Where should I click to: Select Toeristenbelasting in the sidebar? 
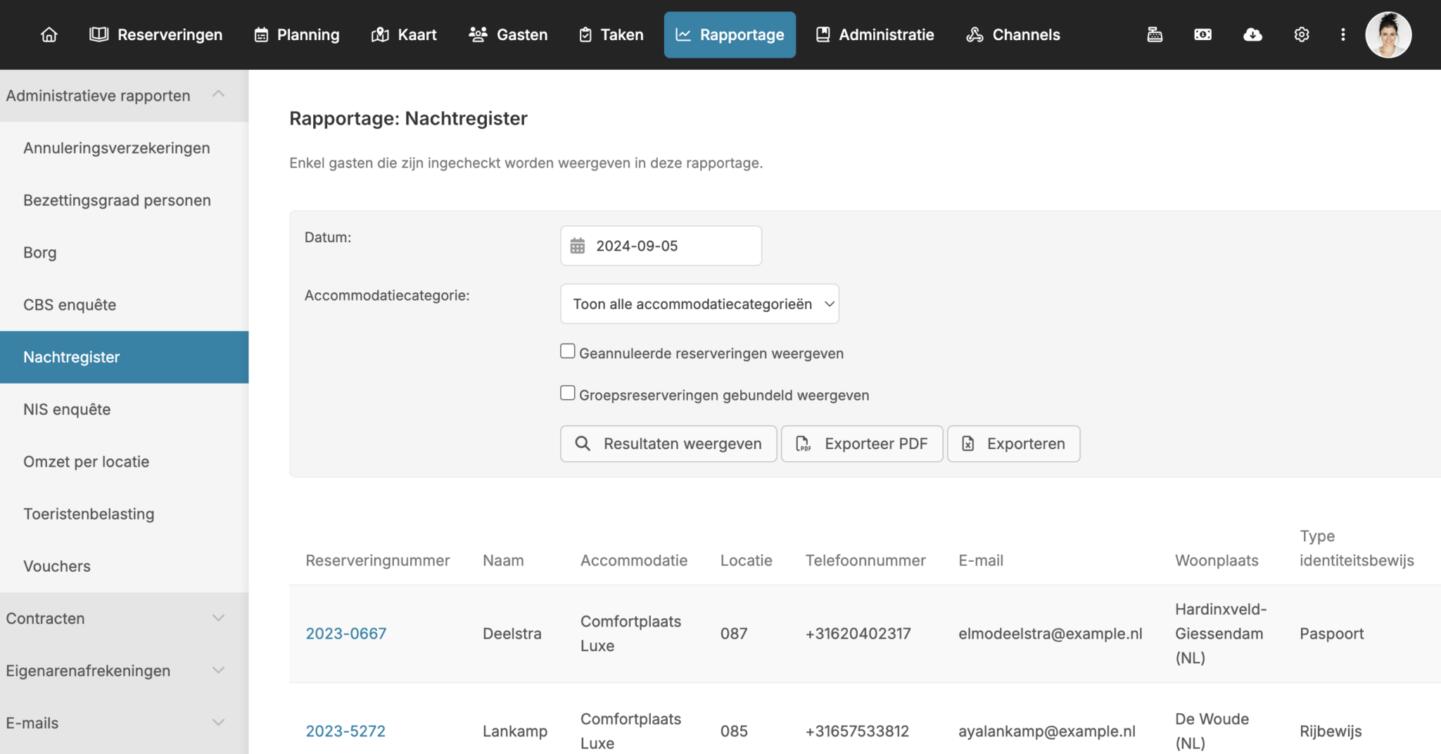(89, 514)
